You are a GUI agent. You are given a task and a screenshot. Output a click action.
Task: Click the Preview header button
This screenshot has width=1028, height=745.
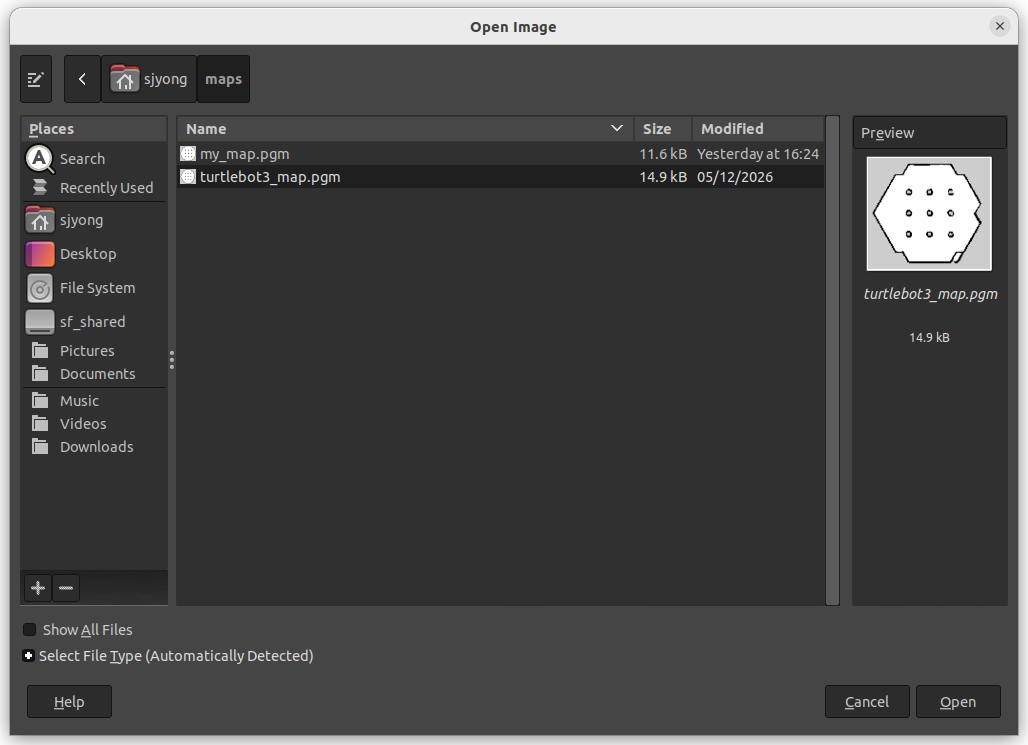929,133
